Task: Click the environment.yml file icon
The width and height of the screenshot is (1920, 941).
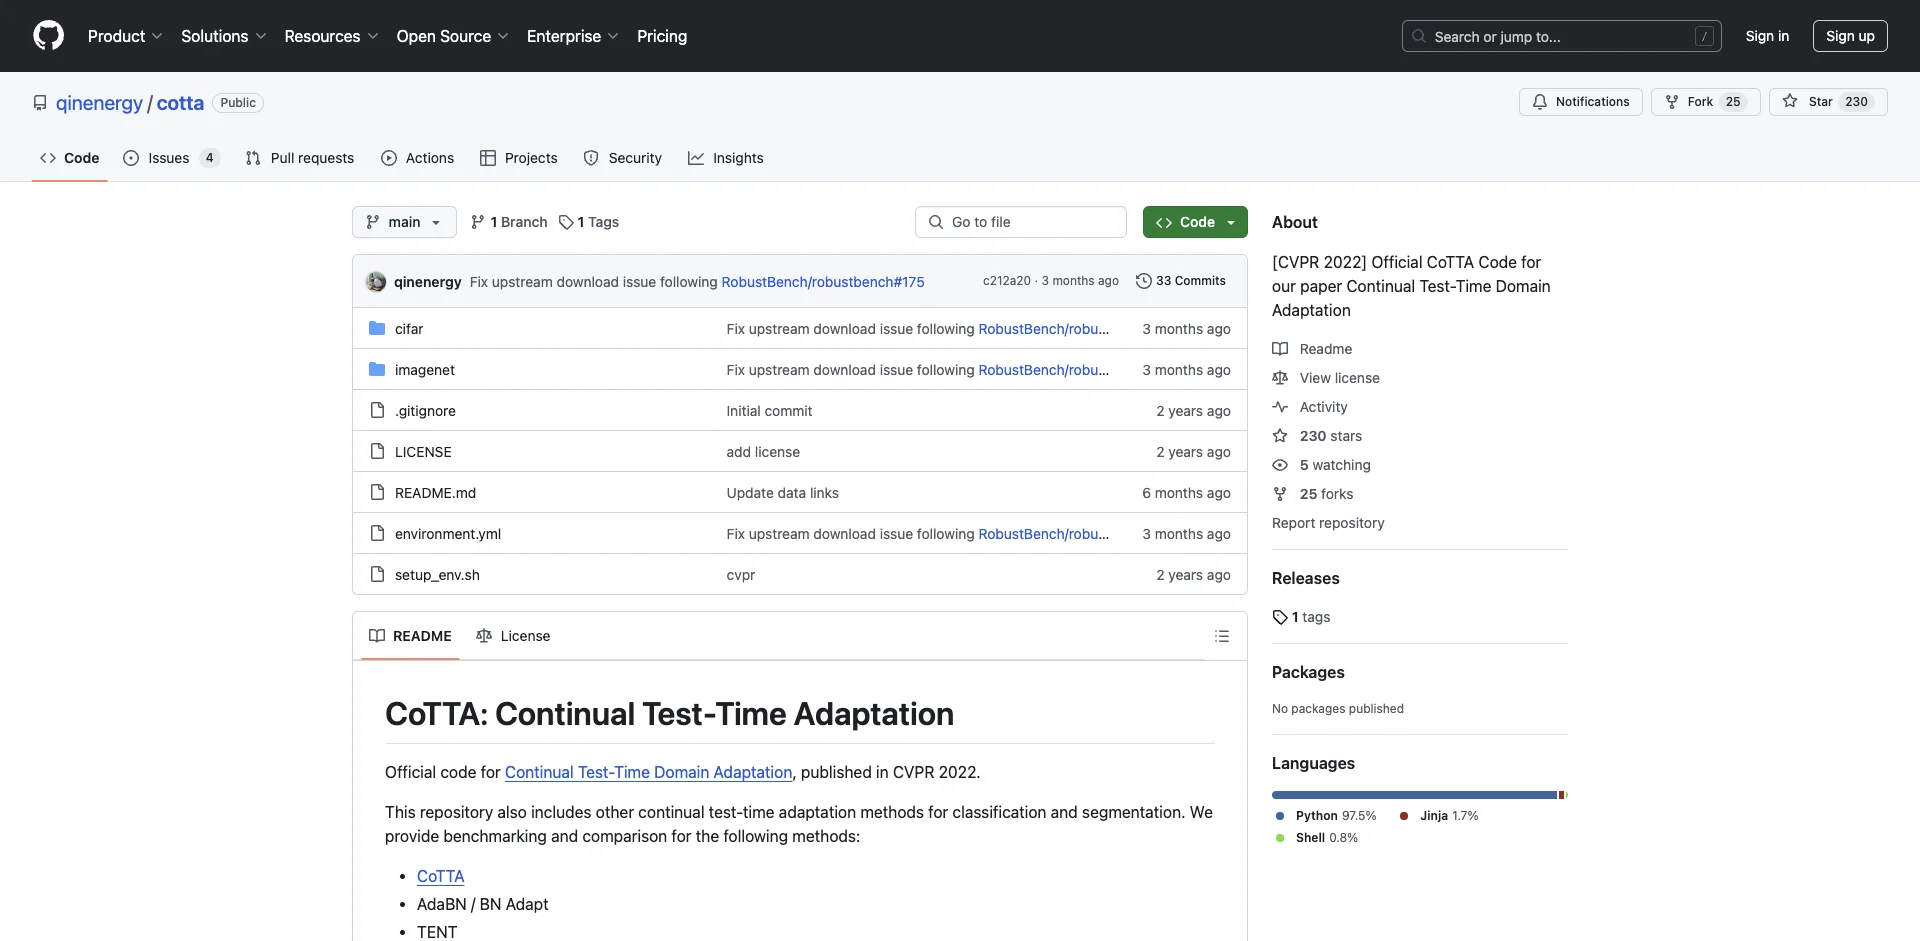Action: (377, 533)
